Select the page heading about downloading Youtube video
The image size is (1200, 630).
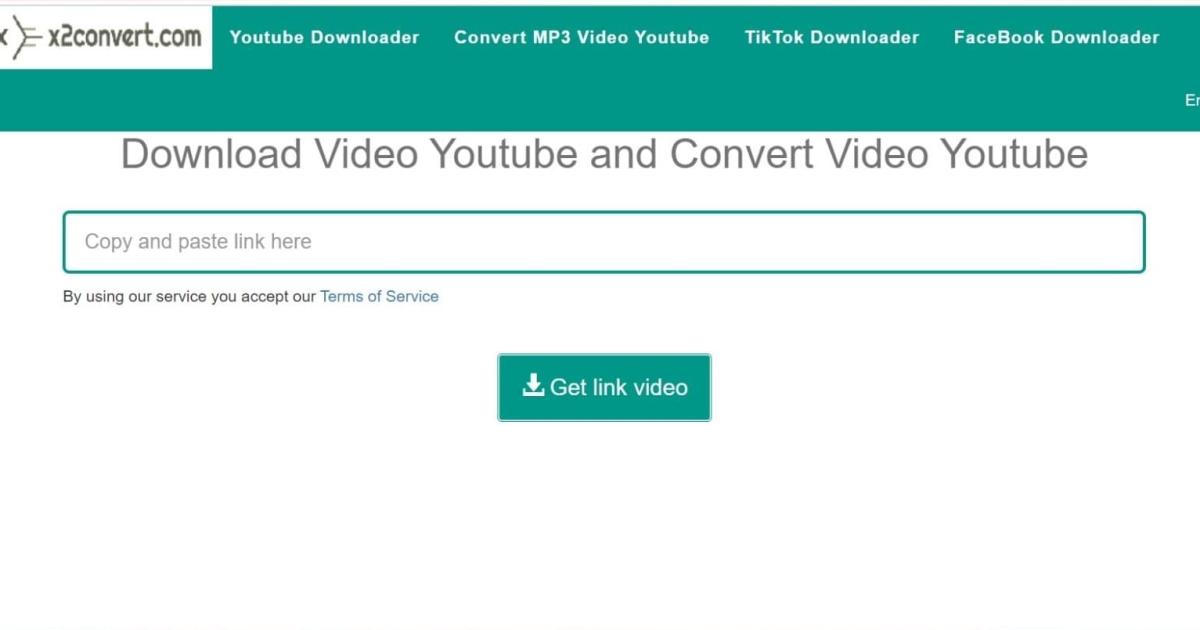click(x=603, y=154)
